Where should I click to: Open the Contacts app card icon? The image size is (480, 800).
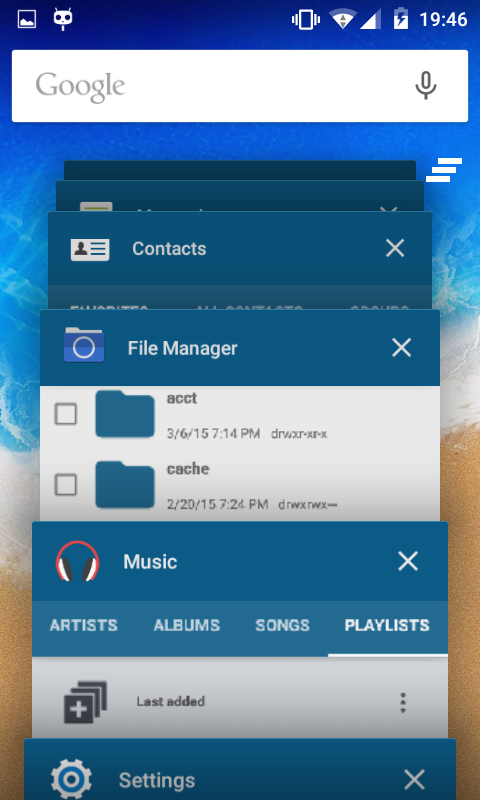click(x=90, y=249)
